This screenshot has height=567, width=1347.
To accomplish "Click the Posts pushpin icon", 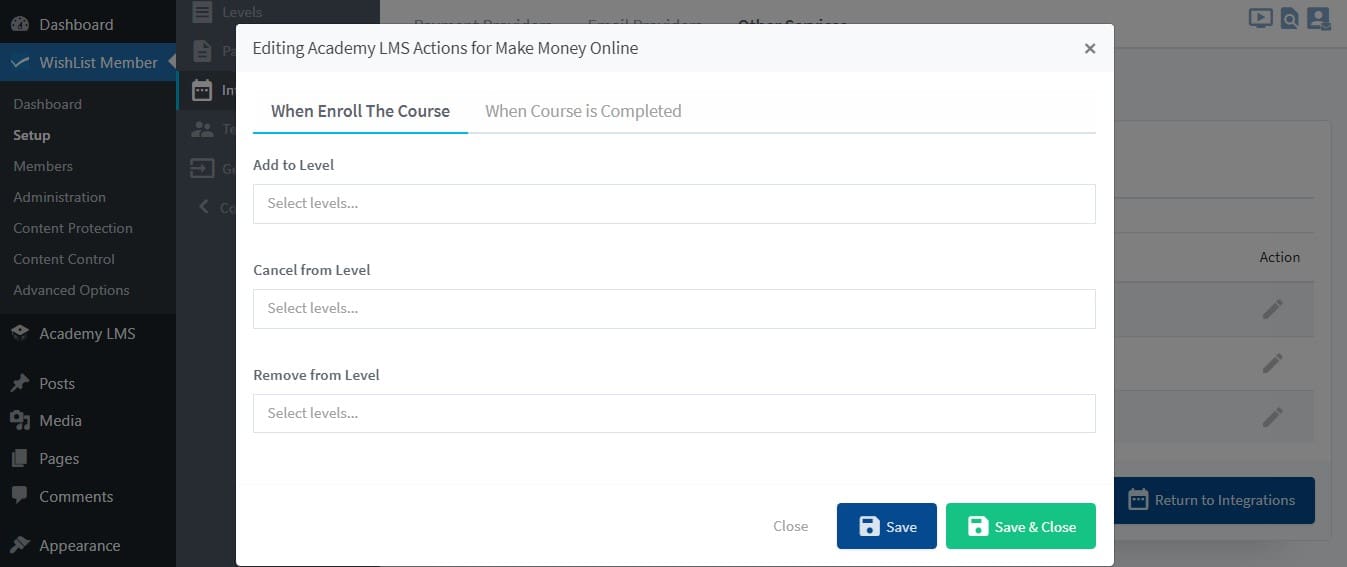I will [19, 383].
